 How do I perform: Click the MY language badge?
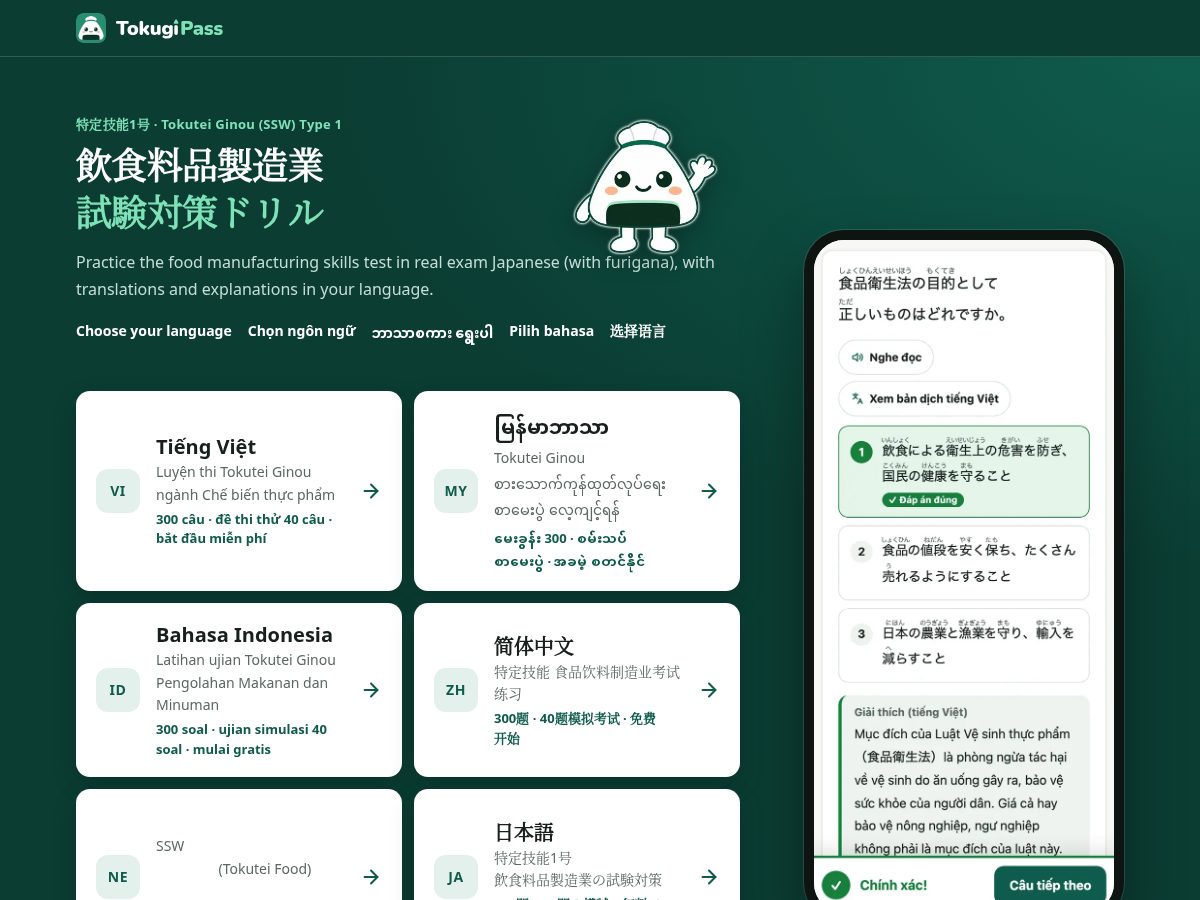coord(456,491)
